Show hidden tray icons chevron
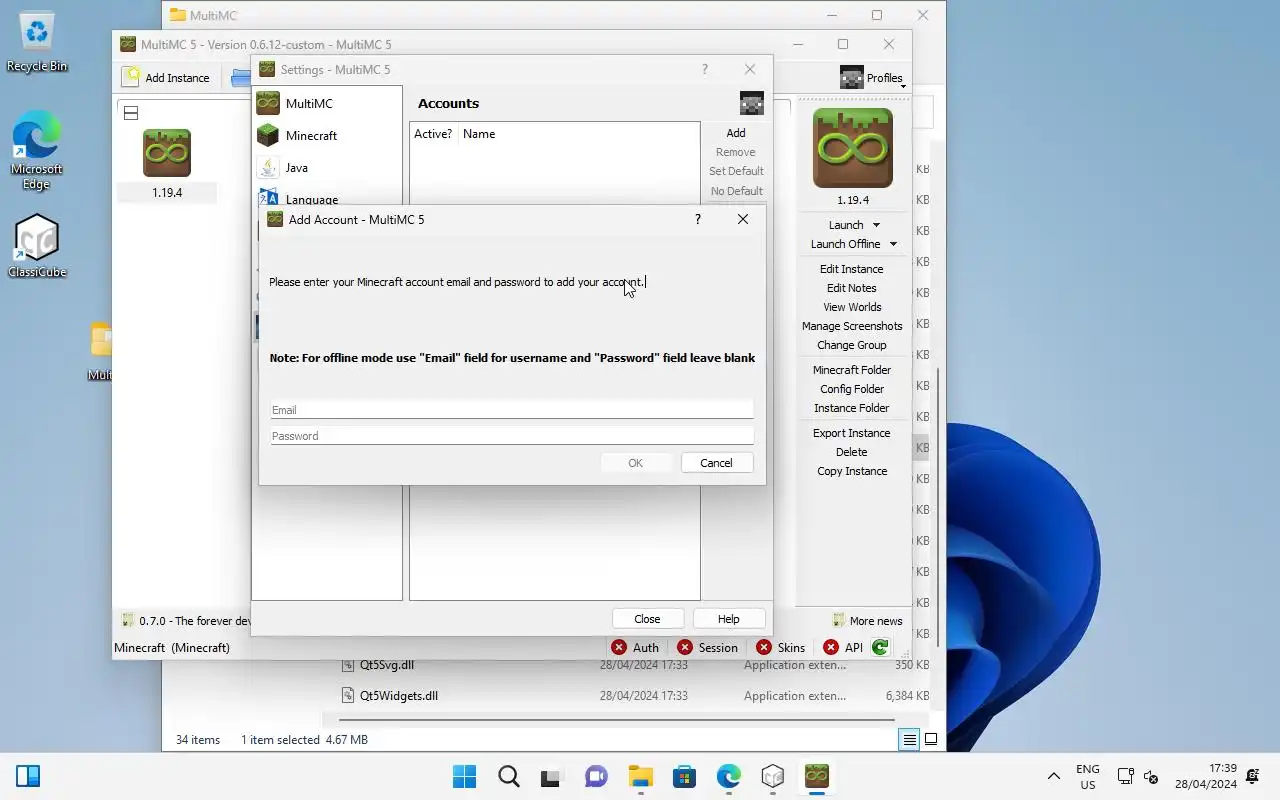This screenshot has width=1280, height=800. click(x=1053, y=776)
